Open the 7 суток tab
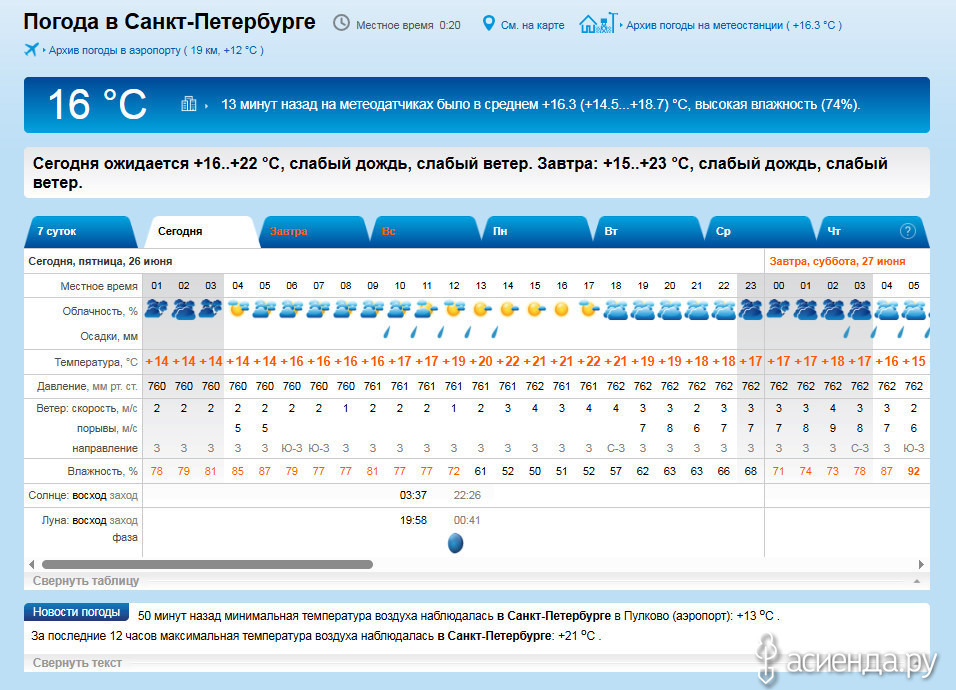The image size is (956, 690). click(x=80, y=232)
